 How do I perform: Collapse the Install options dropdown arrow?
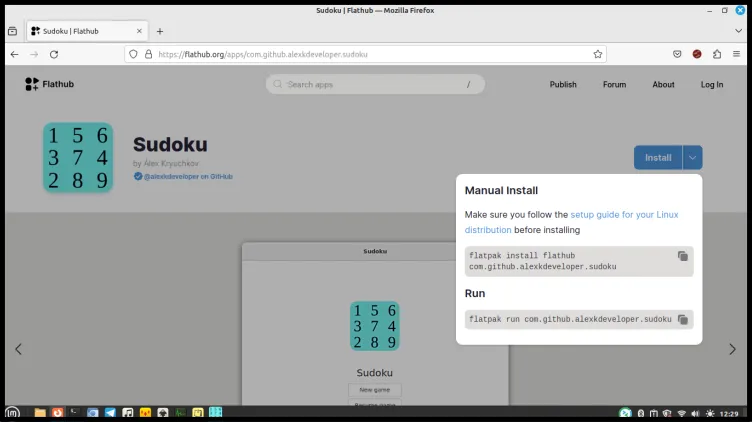(x=692, y=157)
